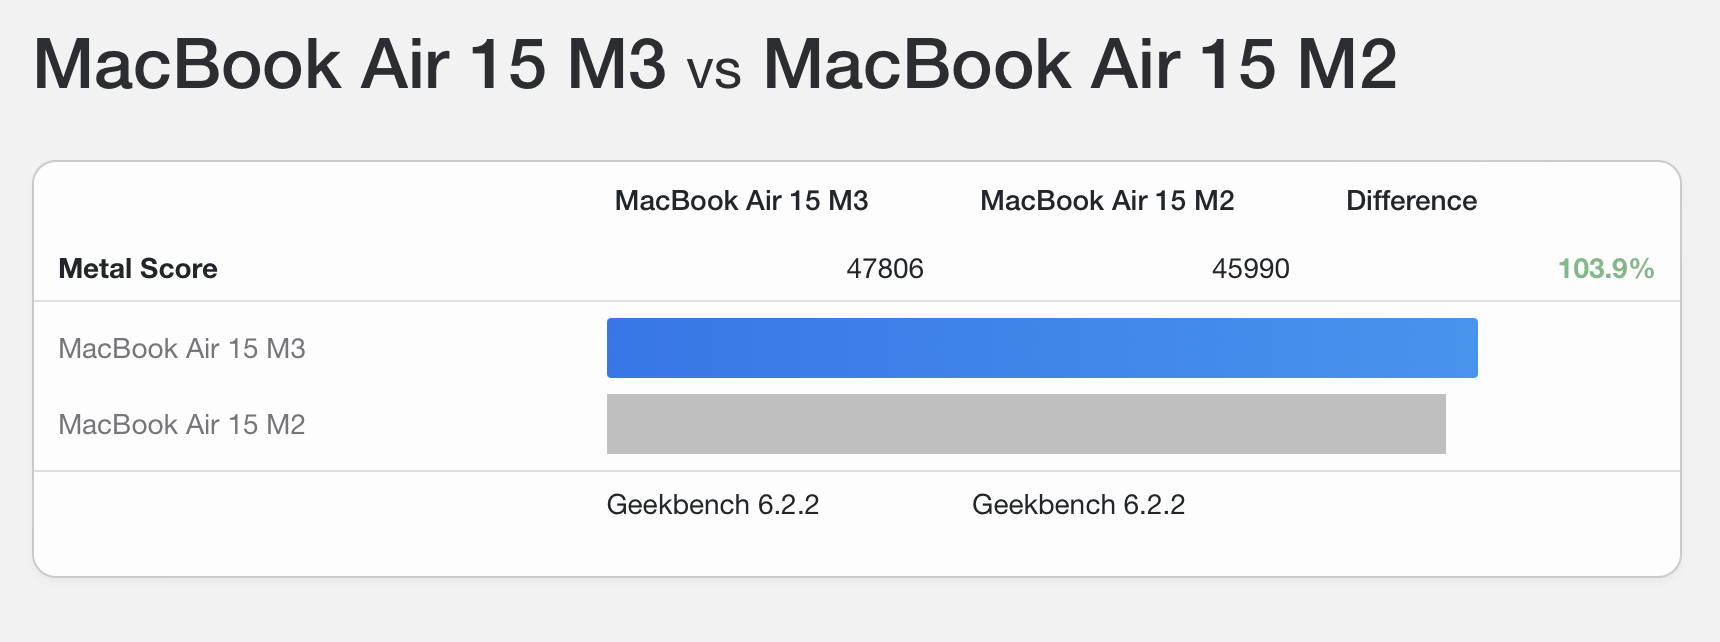Click the 45990 Metal score value
Viewport: 1720px width, 642px height.
click(1250, 269)
